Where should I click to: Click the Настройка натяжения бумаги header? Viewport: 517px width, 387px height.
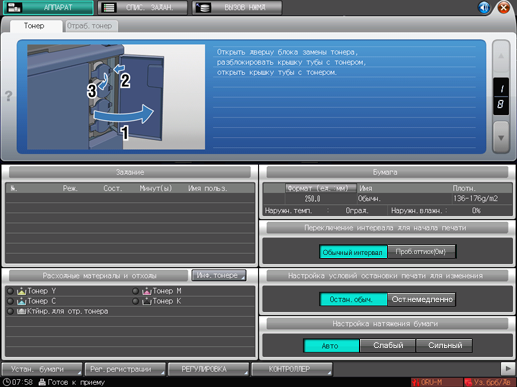pyautogui.click(x=387, y=324)
